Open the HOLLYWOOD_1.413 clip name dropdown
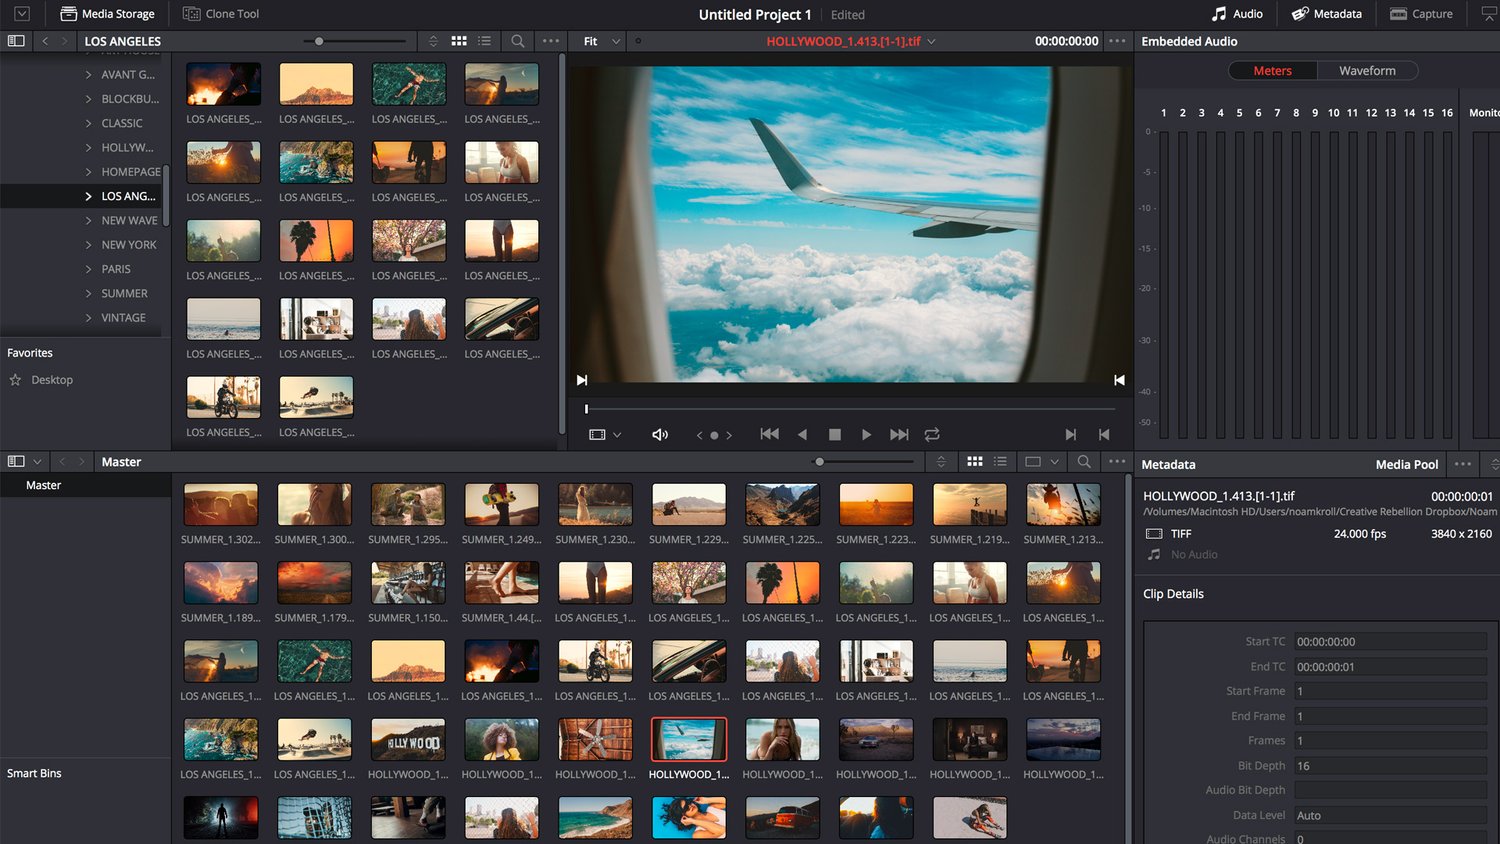Screen dimensions: 1500x844 tap(931, 42)
